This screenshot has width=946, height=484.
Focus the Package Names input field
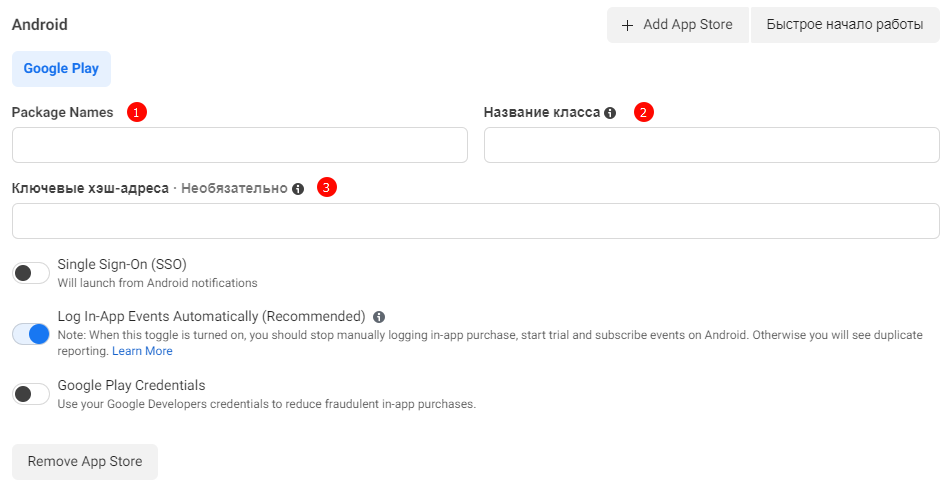pos(239,145)
